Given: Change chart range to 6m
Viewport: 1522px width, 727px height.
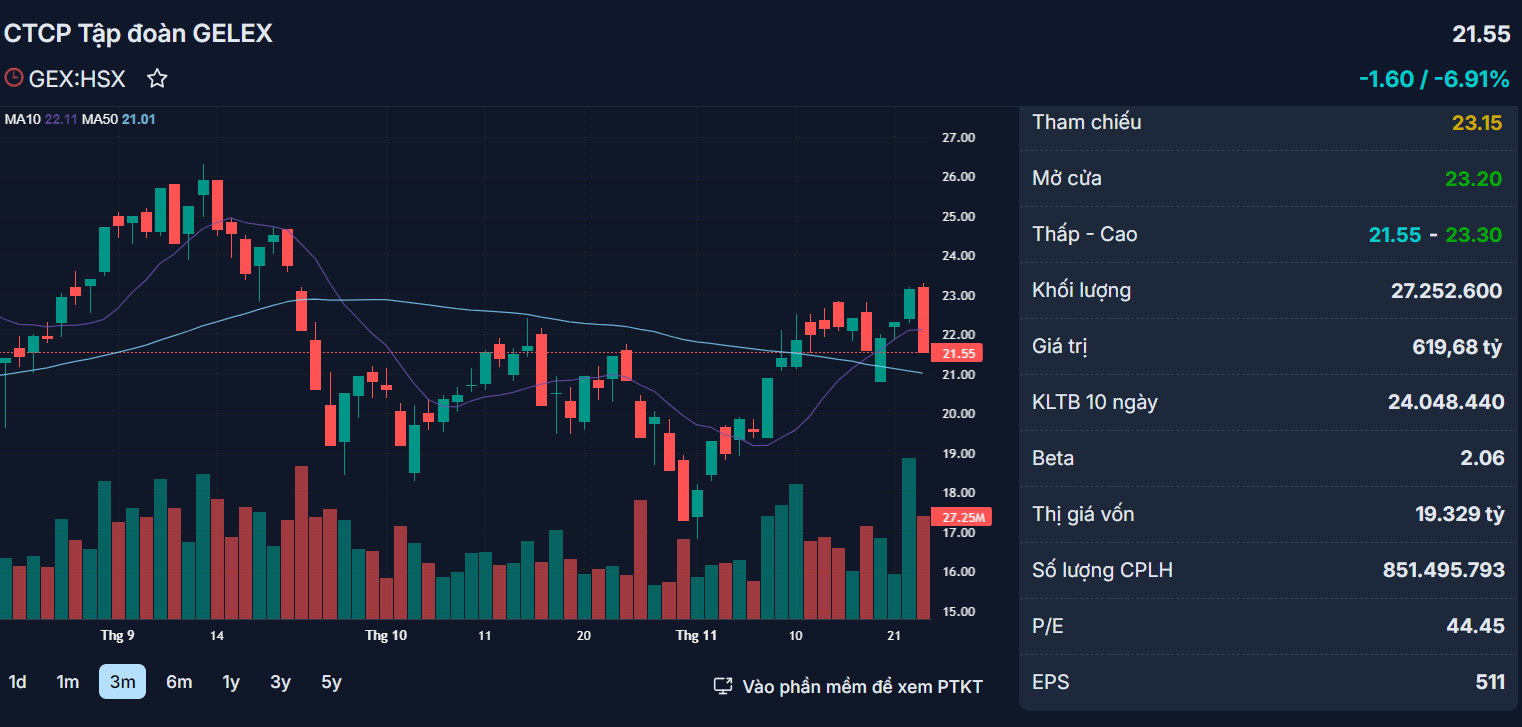Looking at the screenshot, I should [x=179, y=682].
